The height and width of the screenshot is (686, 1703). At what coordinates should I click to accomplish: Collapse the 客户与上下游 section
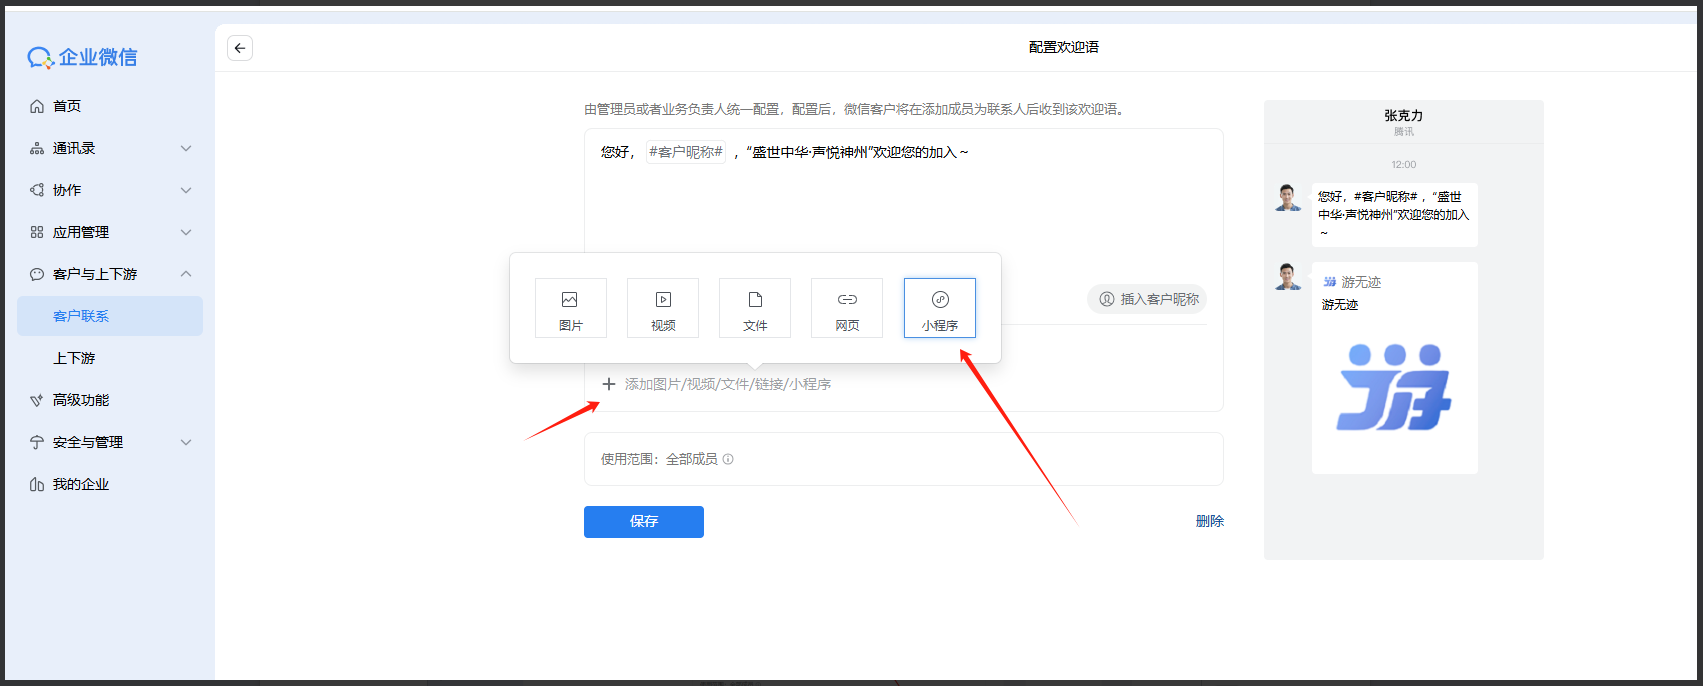185,274
